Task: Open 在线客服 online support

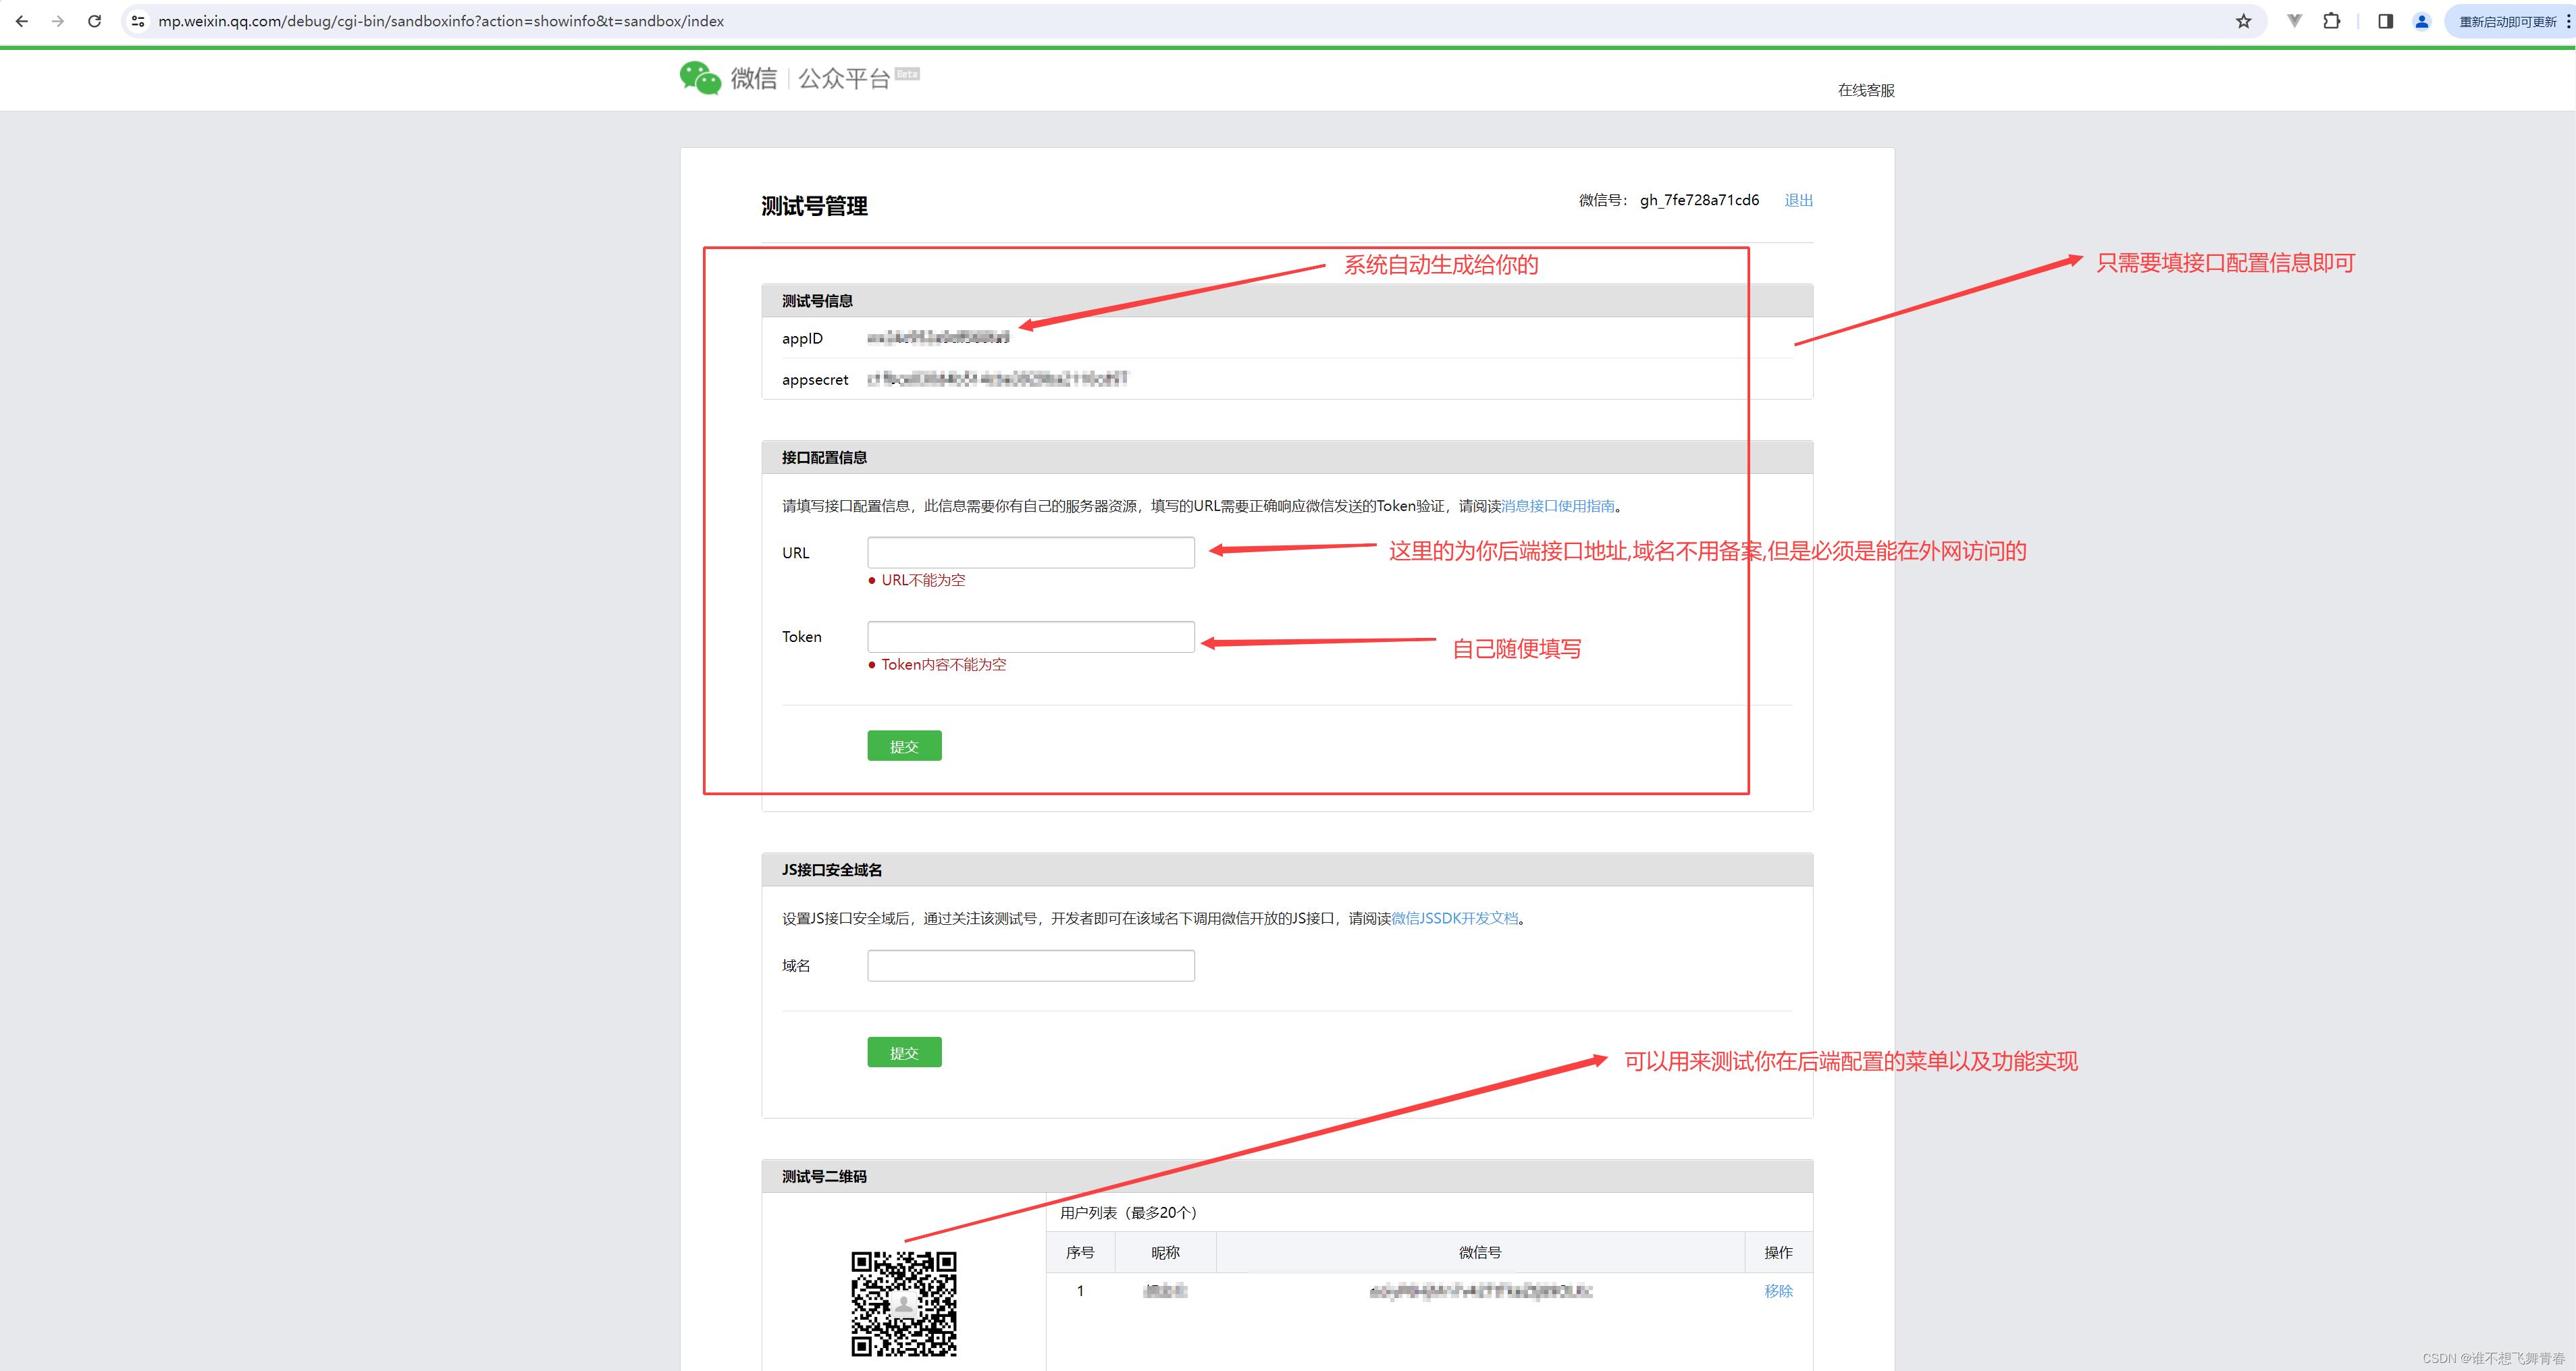Action: [x=1866, y=90]
